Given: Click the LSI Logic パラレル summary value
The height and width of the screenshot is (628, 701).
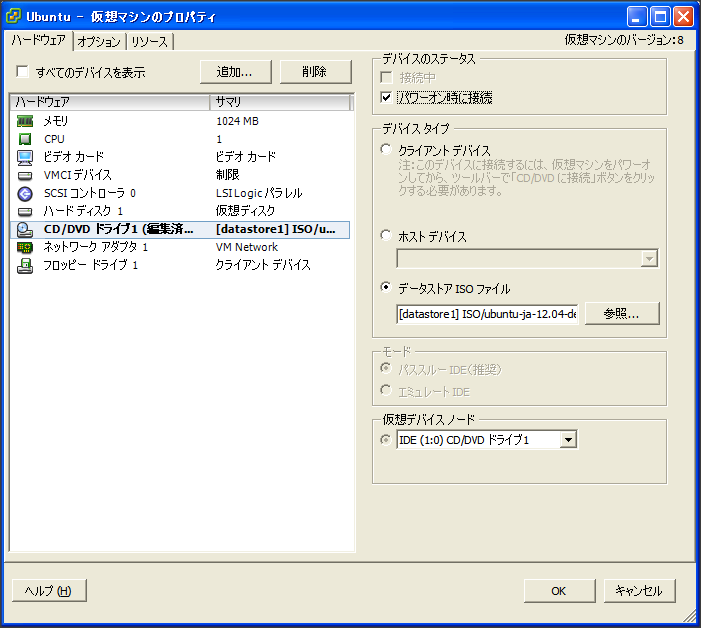Looking at the screenshot, I should click(x=259, y=193).
